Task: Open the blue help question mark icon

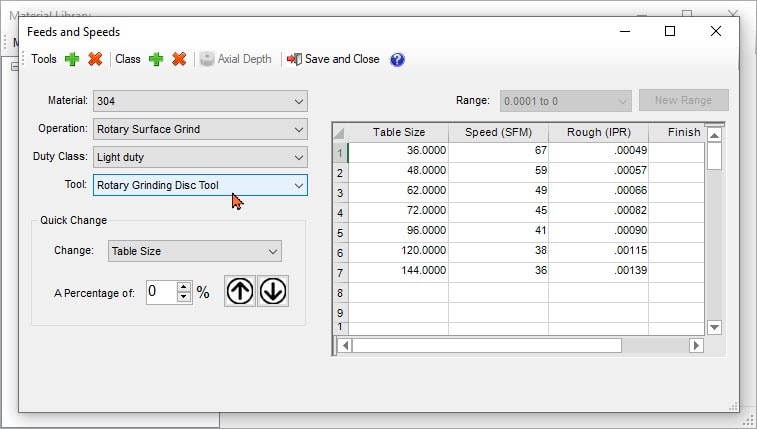Action: pyautogui.click(x=397, y=59)
